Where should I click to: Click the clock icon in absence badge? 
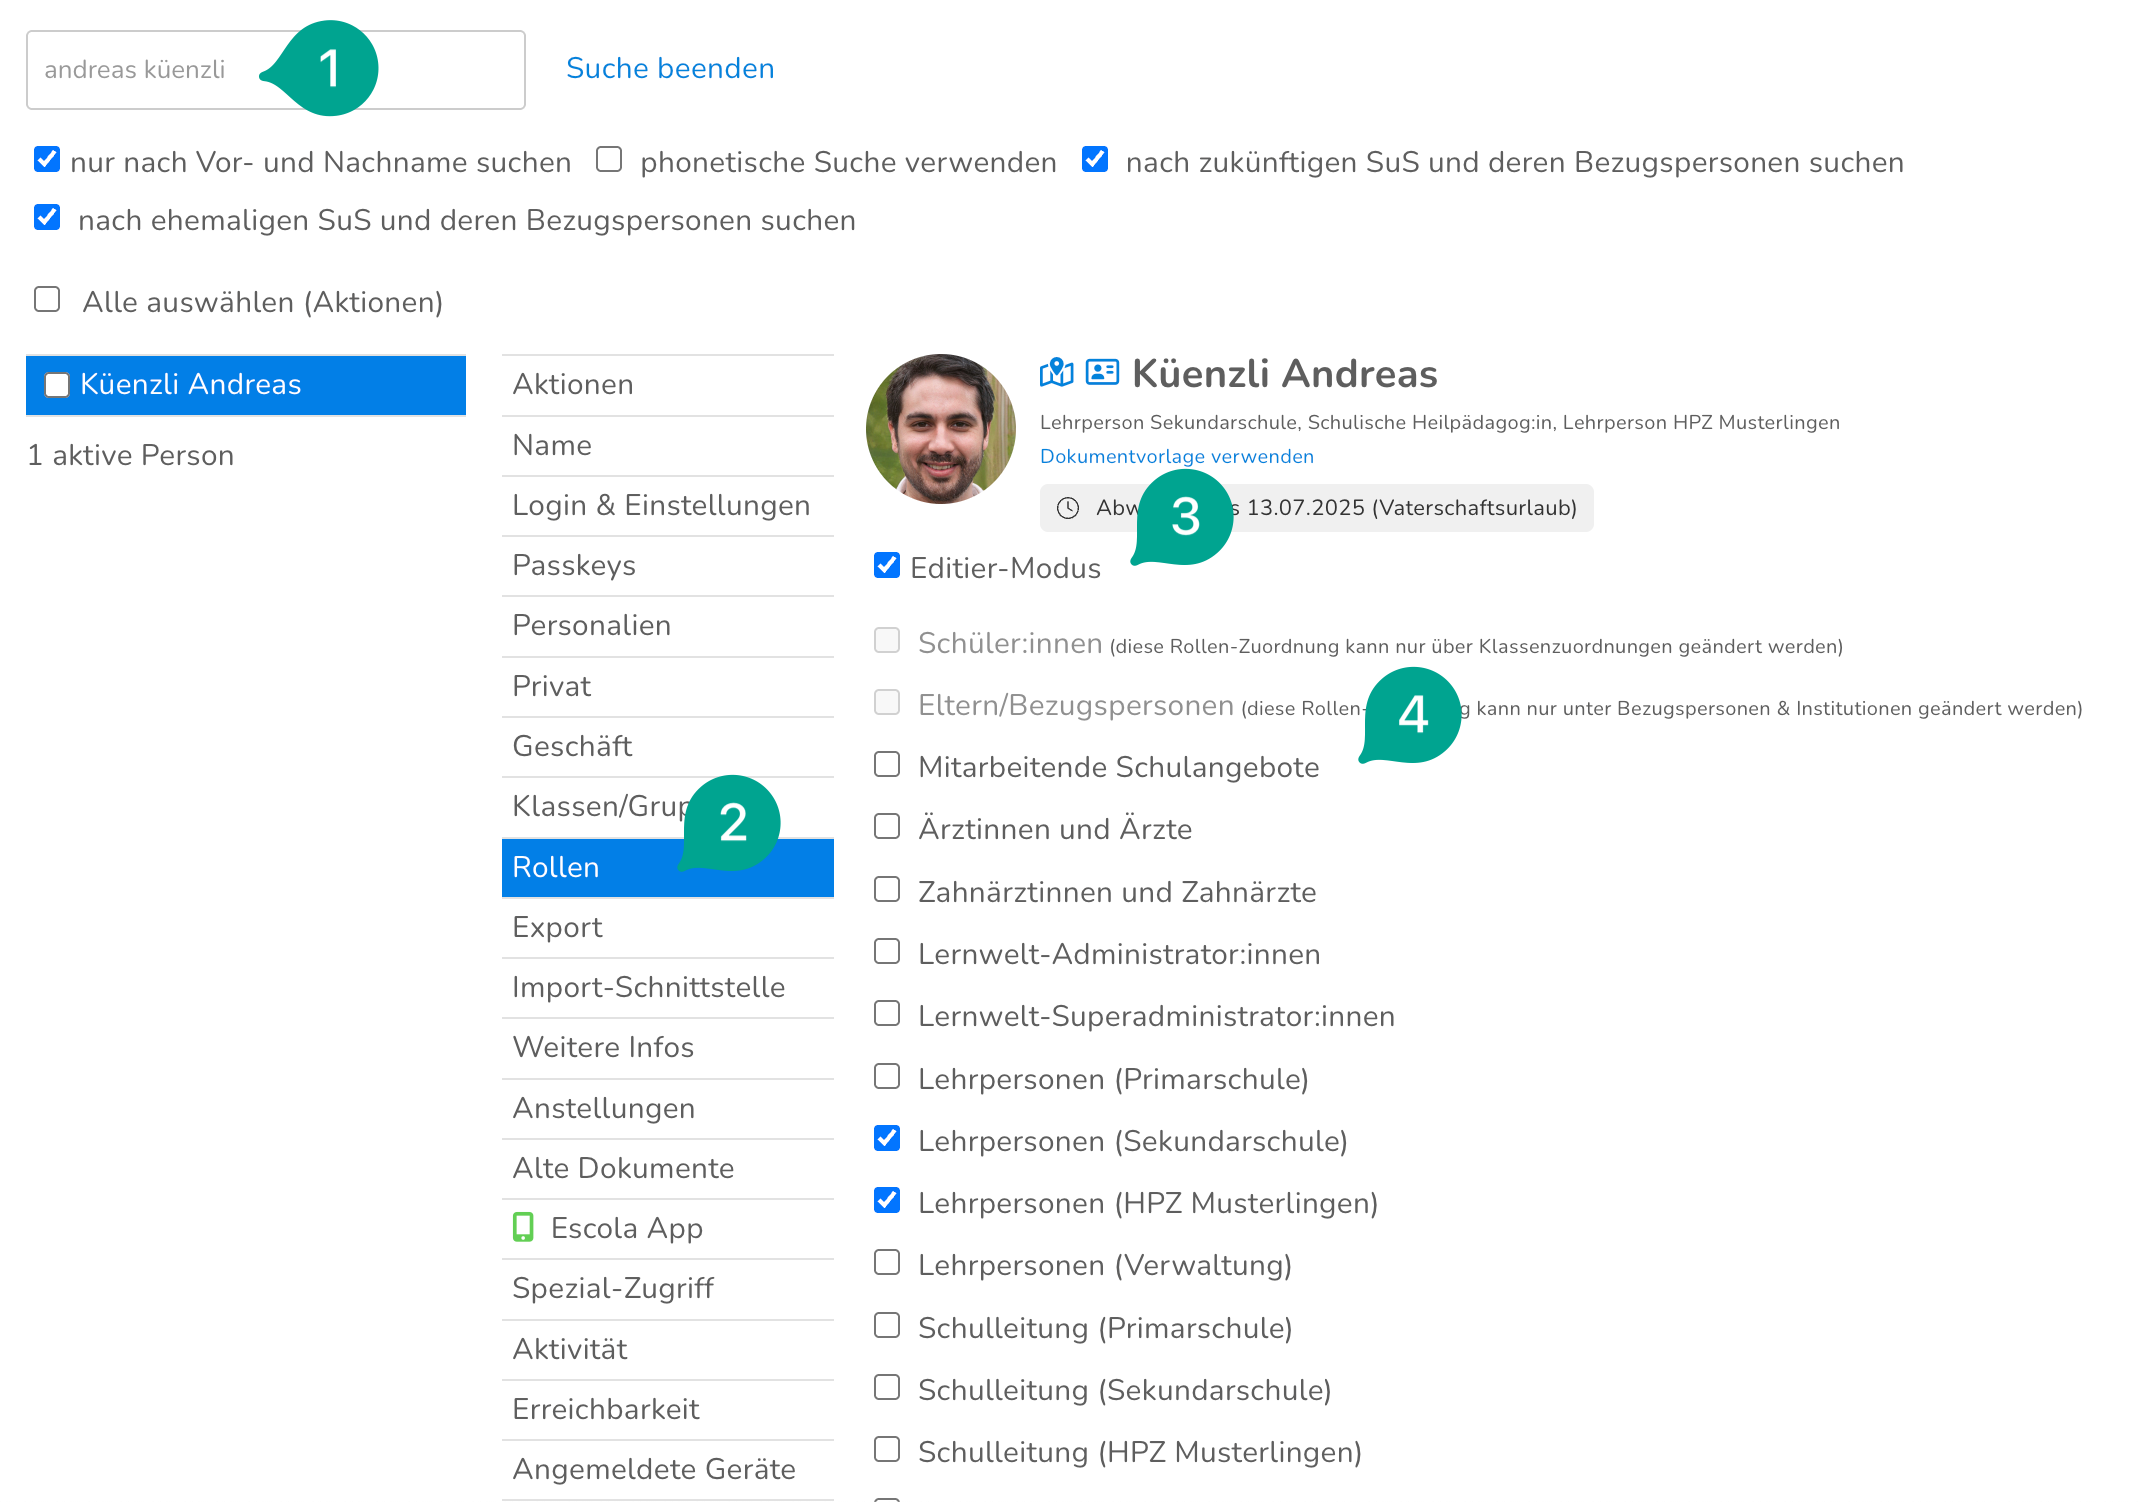(x=1068, y=508)
